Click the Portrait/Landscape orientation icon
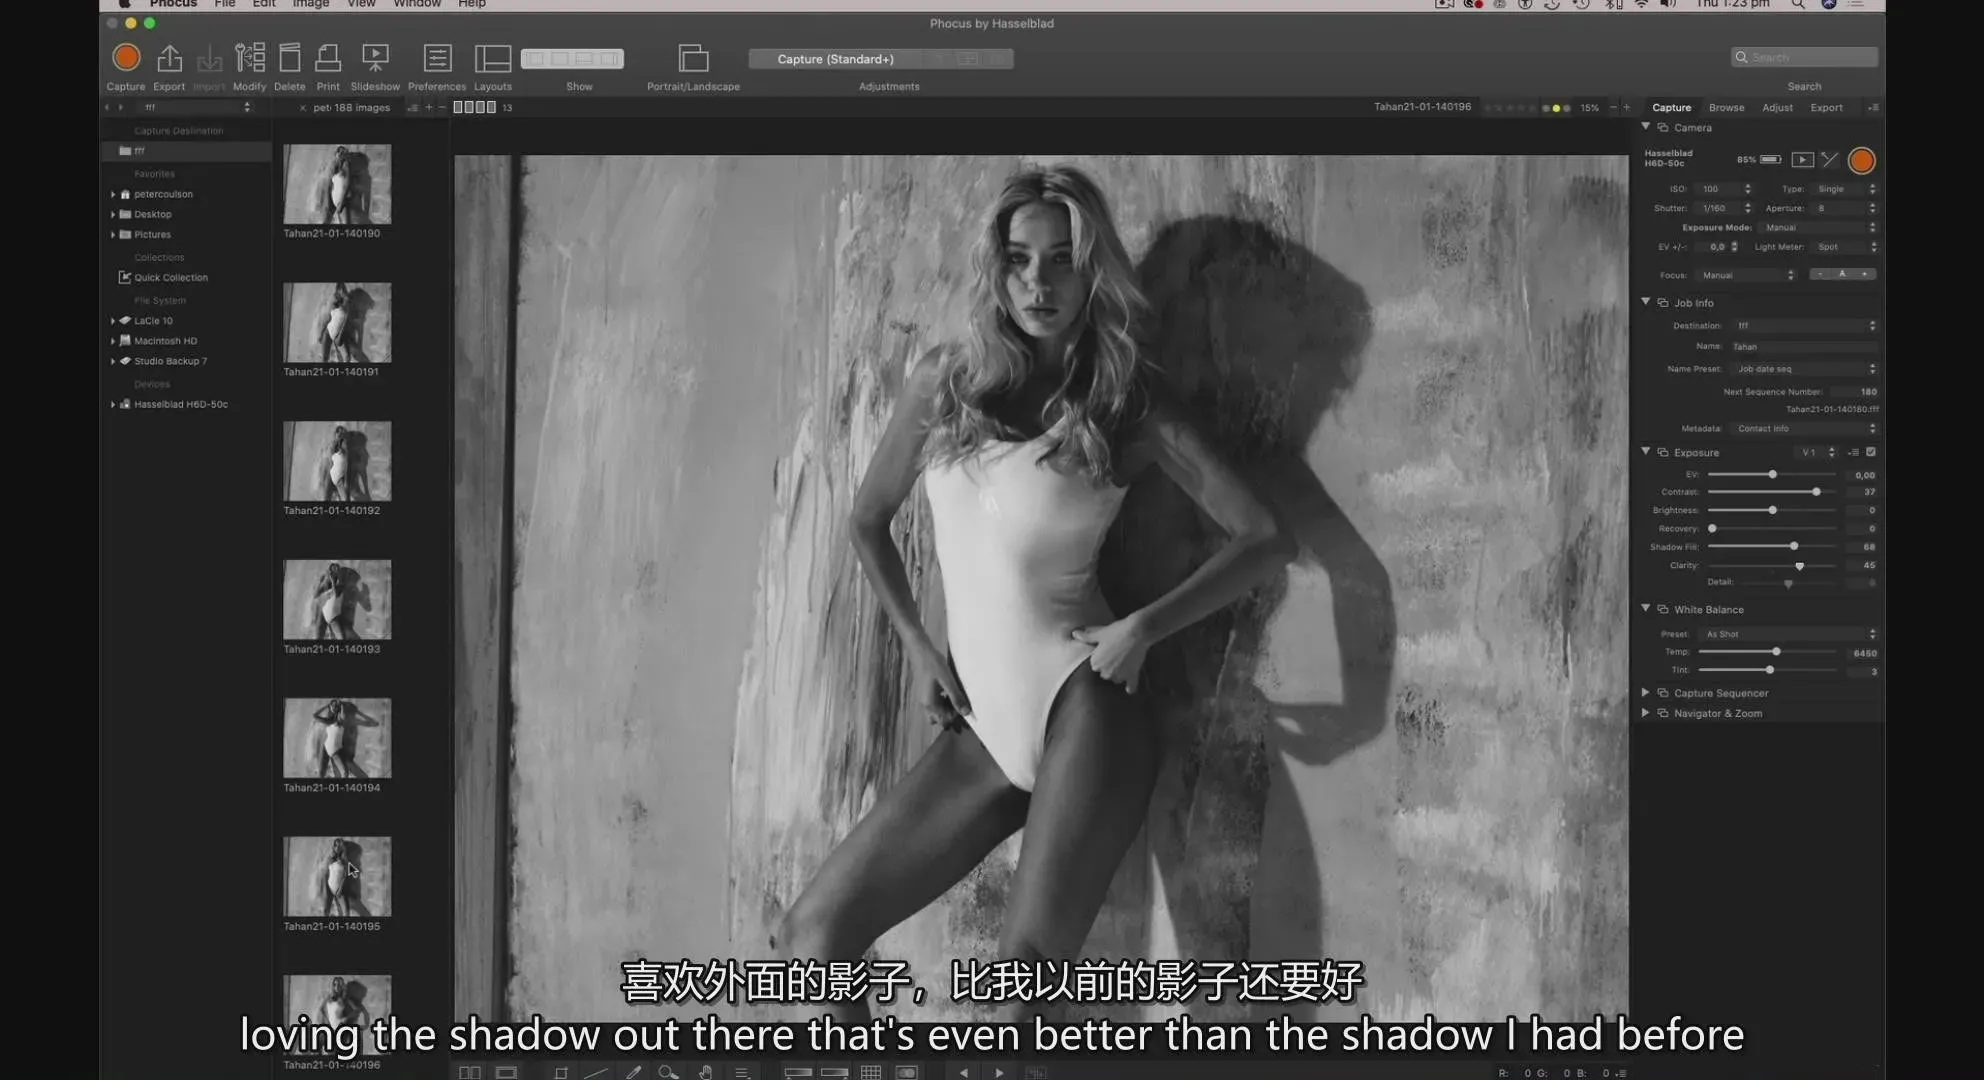The height and width of the screenshot is (1080, 1984). (693, 58)
